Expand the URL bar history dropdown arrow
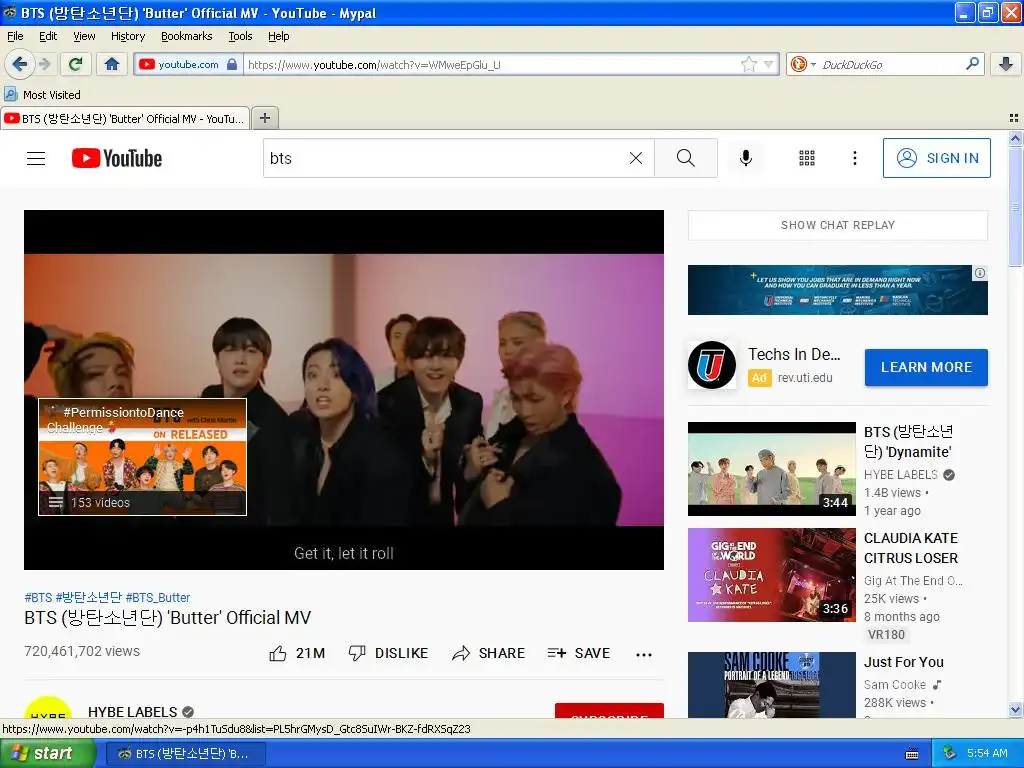 pos(769,64)
